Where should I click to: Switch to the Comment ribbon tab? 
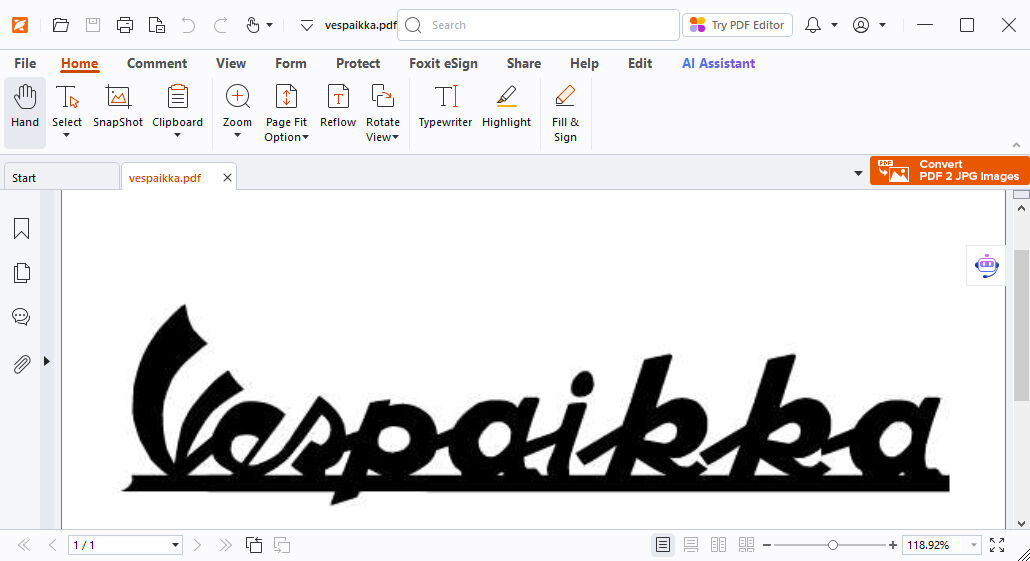tap(157, 63)
